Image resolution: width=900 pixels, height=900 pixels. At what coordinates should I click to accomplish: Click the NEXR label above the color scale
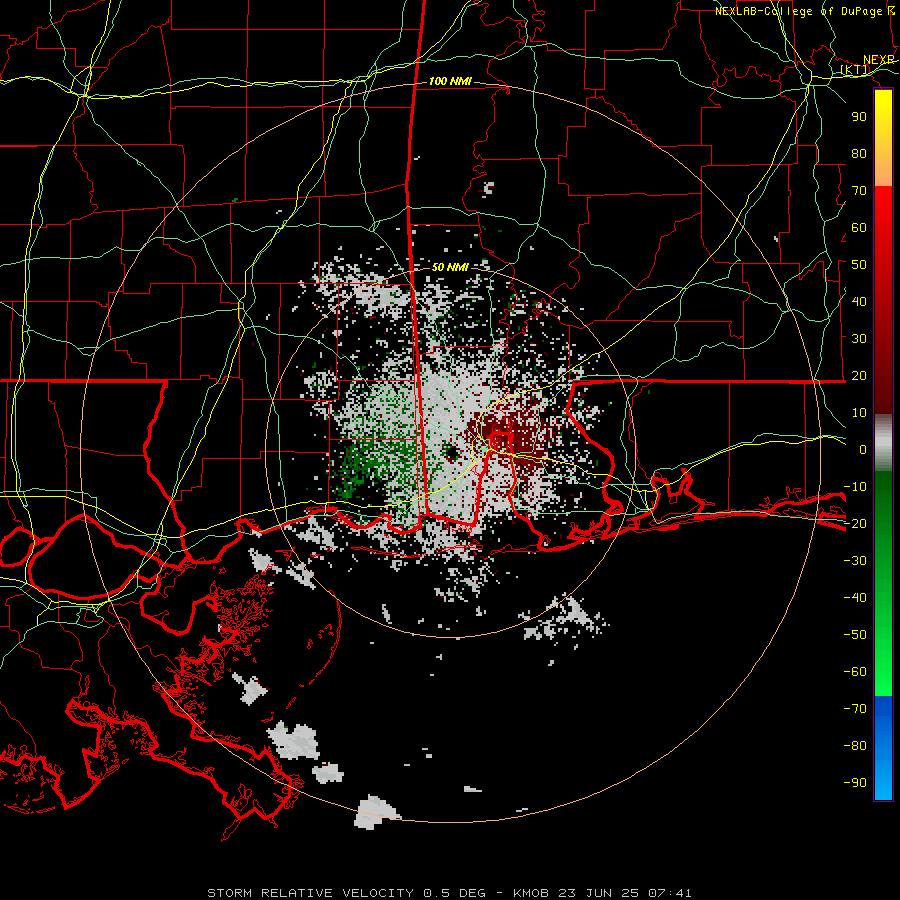click(878, 60)
